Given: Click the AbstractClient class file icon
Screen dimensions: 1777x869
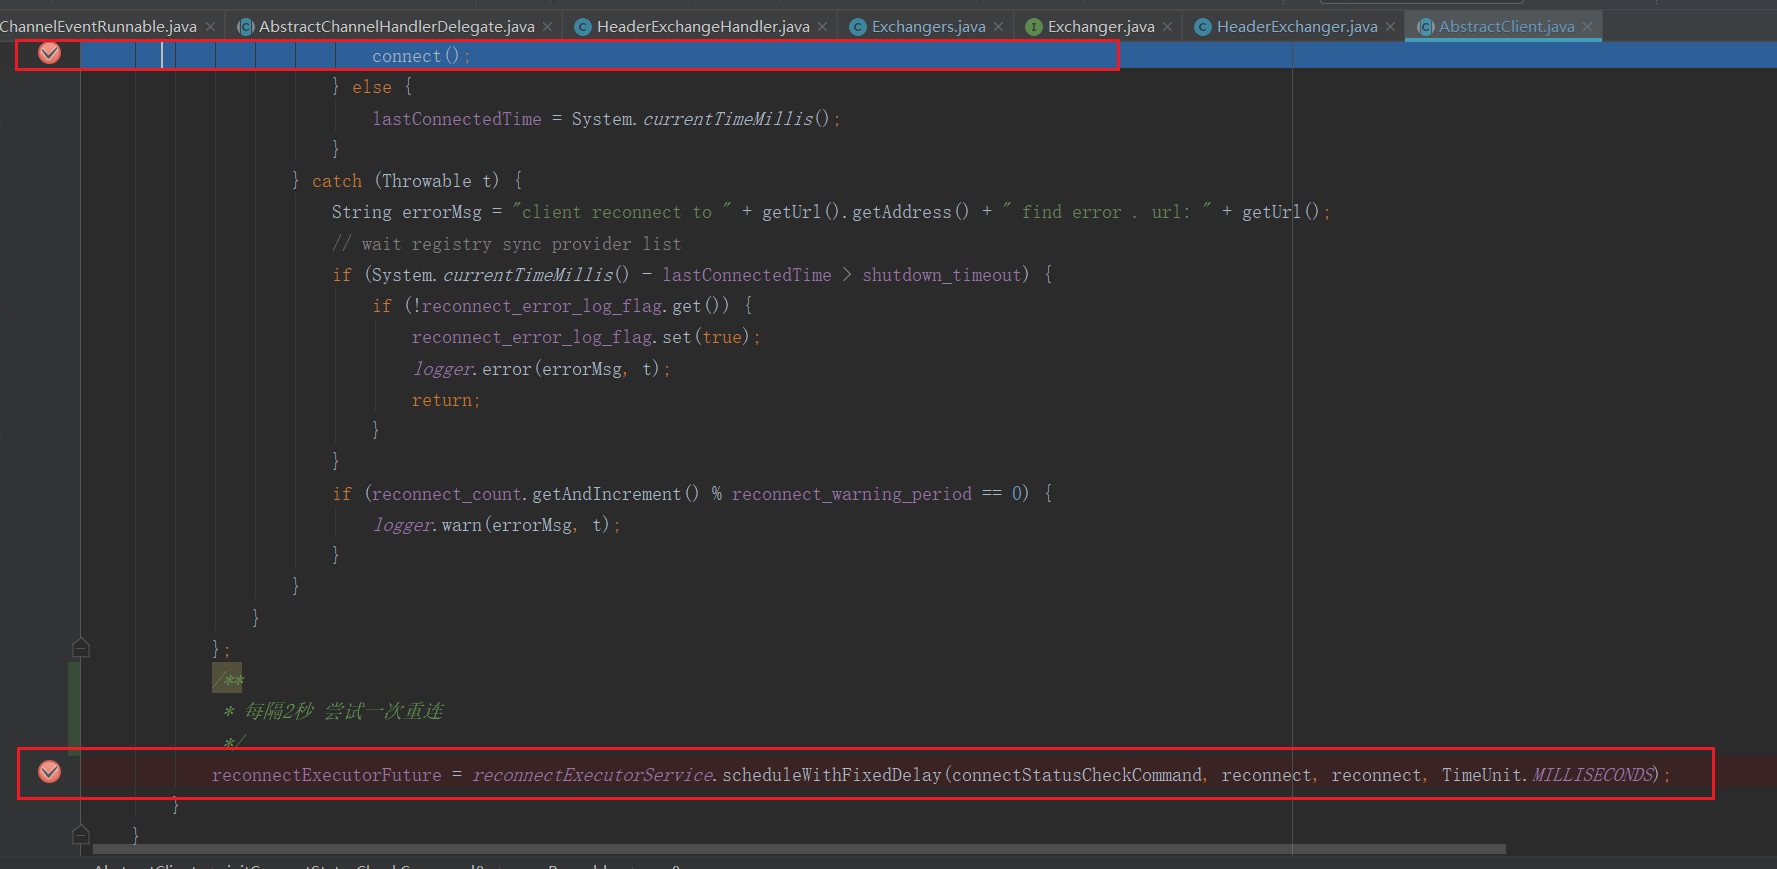Looking at the screenshot, I should click(1426, 27).
